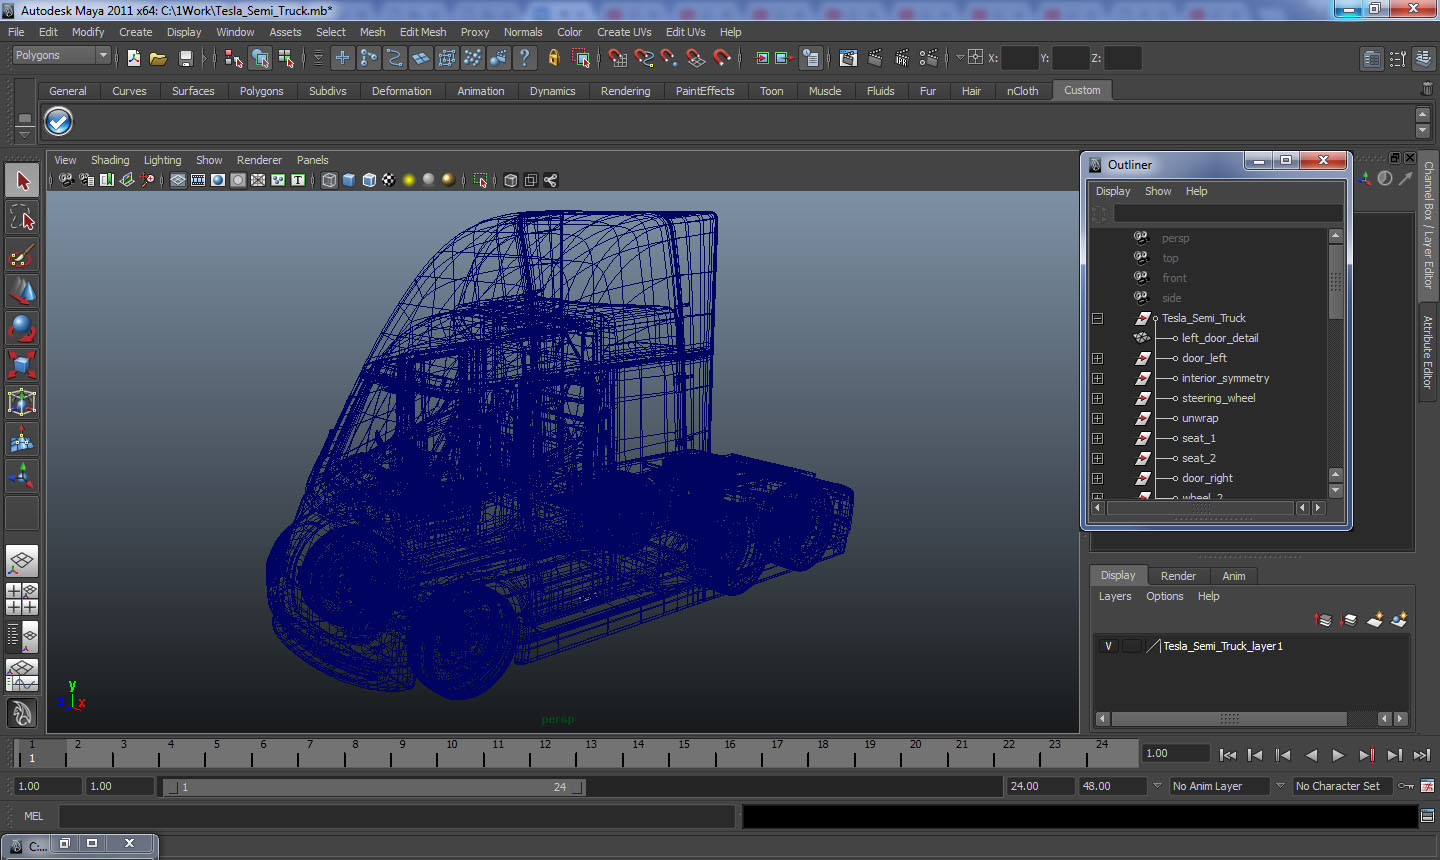Save the current scene
The height and width of the screenshot is (860, 1440).
click(x=185, y=58)
